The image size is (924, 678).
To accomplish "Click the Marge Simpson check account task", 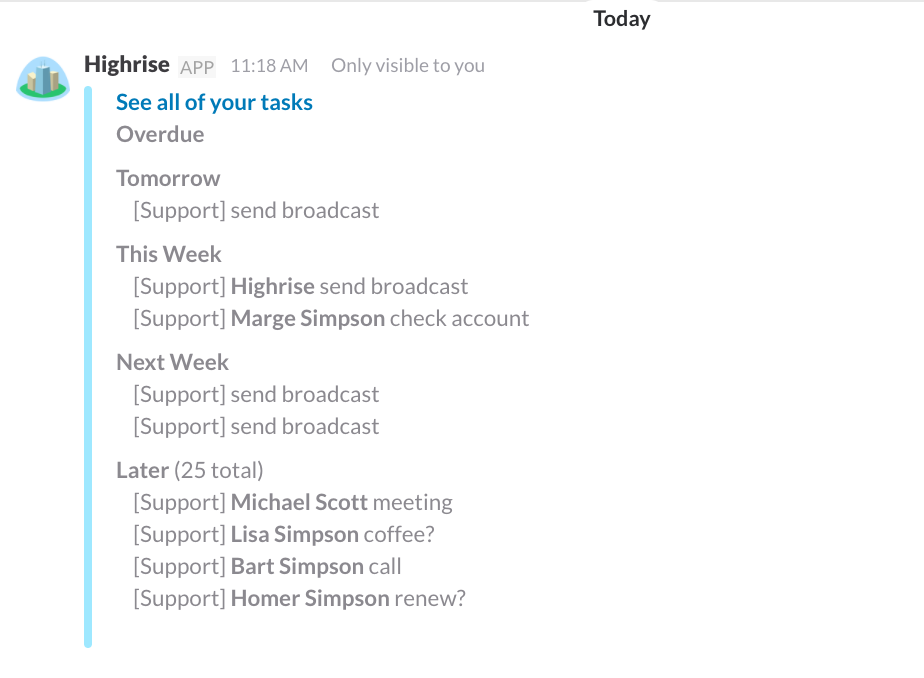I will [x=330, y=317].
